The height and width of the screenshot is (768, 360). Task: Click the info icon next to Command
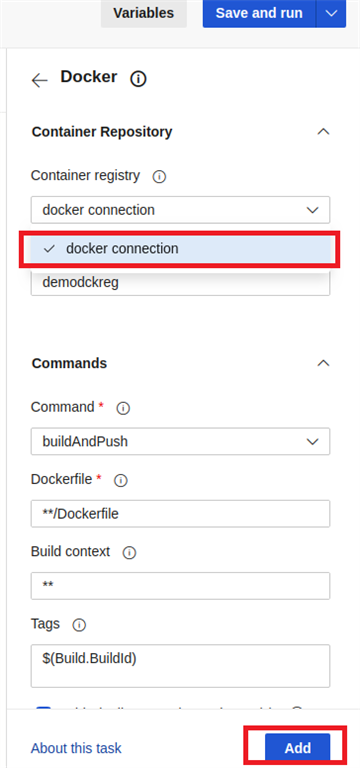click(x=123, y=408)
